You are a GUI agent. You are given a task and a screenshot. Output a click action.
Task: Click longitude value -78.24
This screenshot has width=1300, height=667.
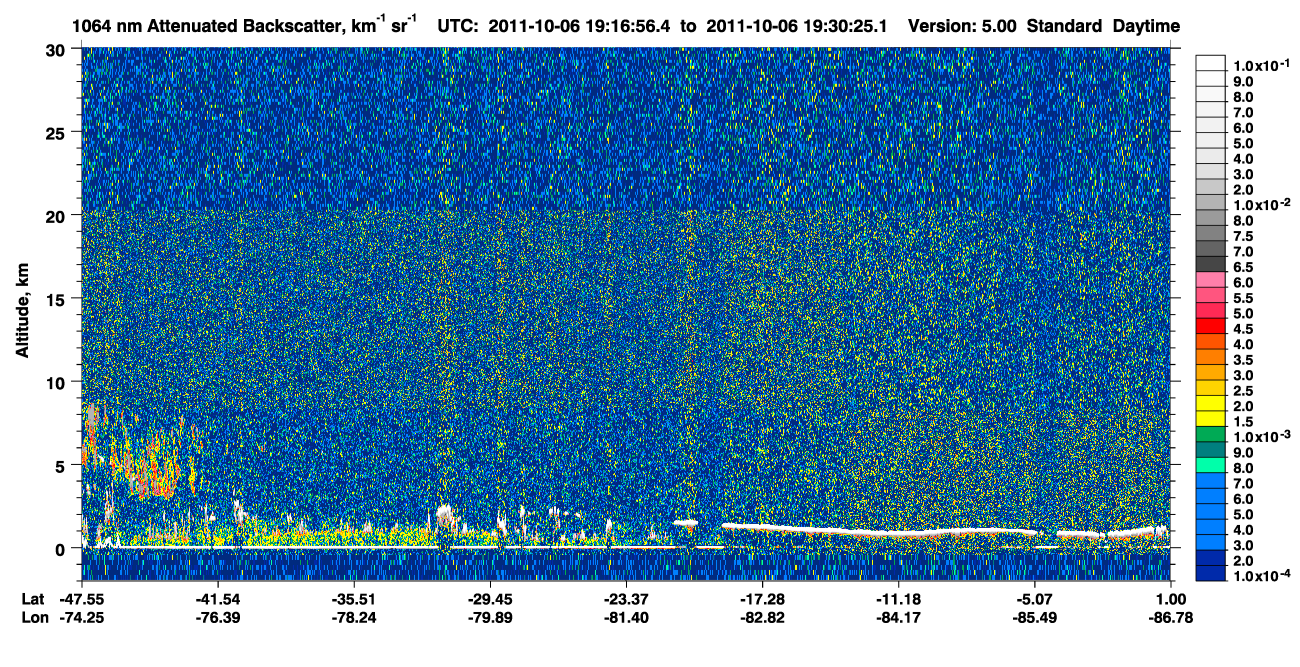coord(354,617)
